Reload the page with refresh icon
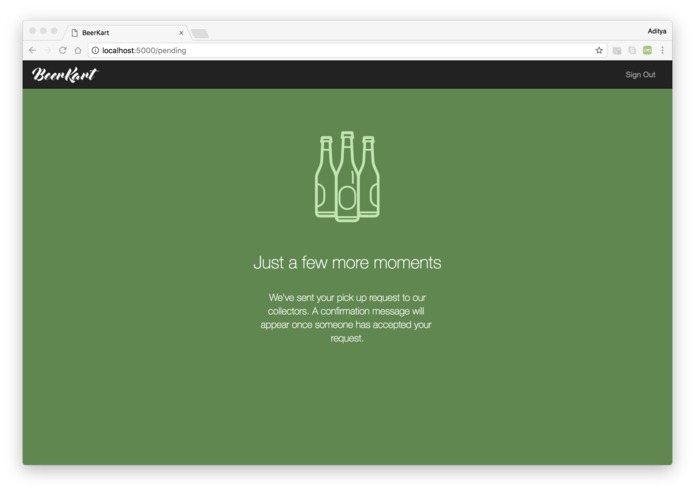 pyautogui.click(x=62, y=50)
